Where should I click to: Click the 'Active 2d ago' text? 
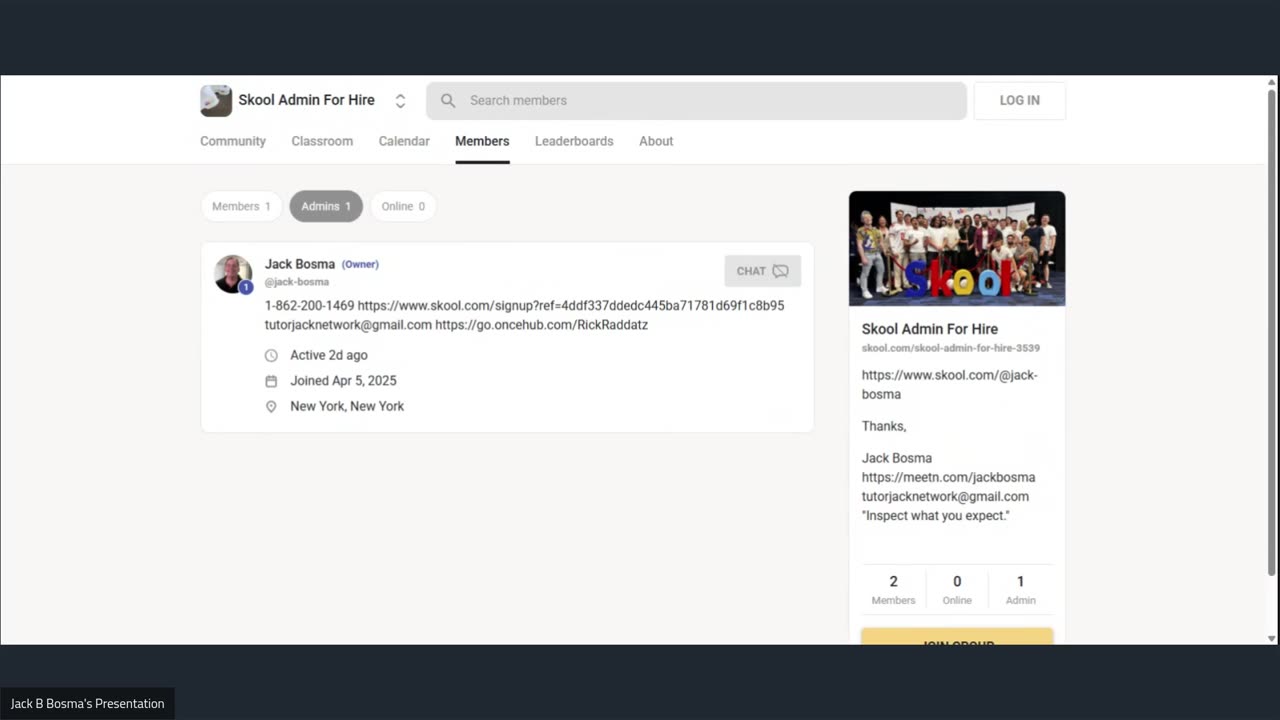pyautogui.click(x=329, y=355)
